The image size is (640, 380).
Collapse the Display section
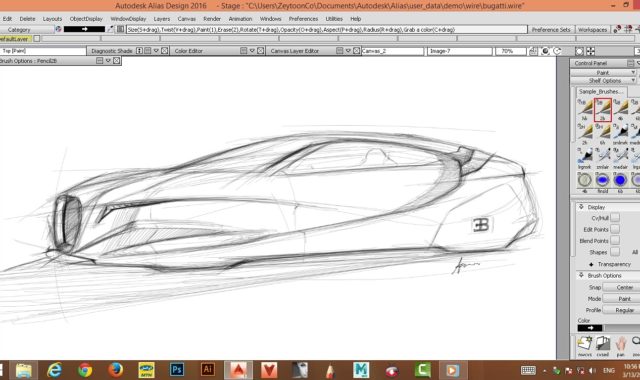click(582, 207)
